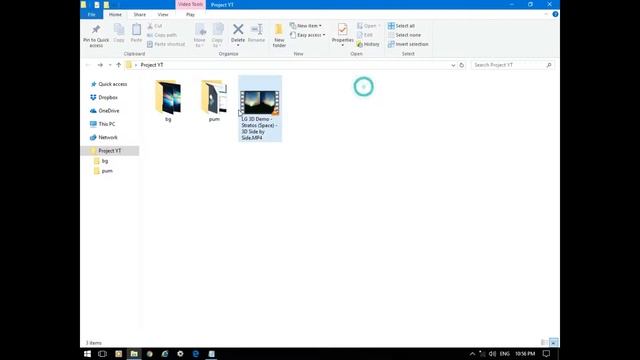Click Paste shortcut command
640x360 pixels.
[x=166, y=44]
